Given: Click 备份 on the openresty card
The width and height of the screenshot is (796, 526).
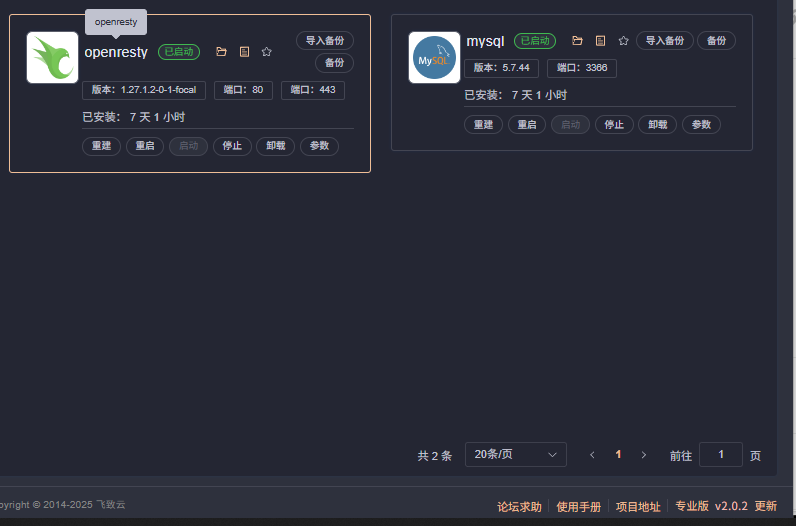Looking at the screenshot, I should pyautogui.click(x=335, y=63).
